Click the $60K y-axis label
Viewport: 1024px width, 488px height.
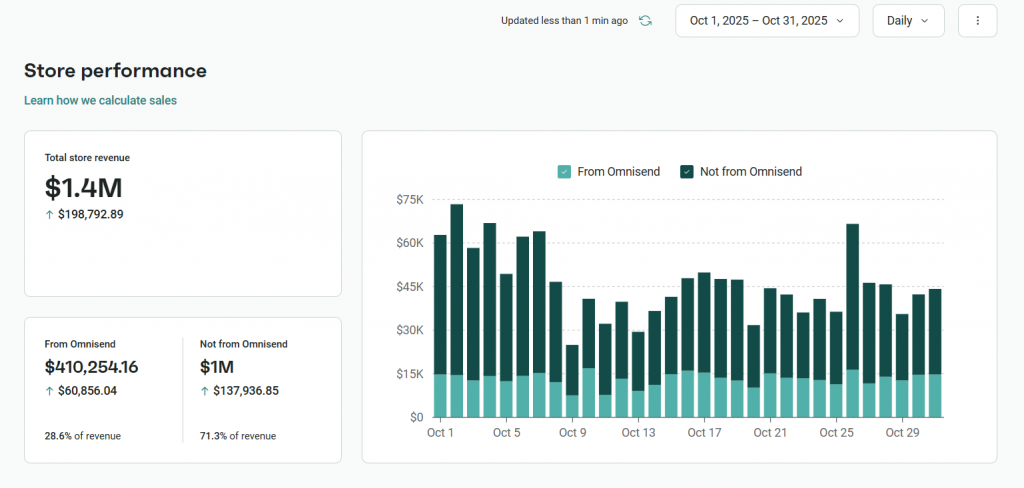[410, 242]
